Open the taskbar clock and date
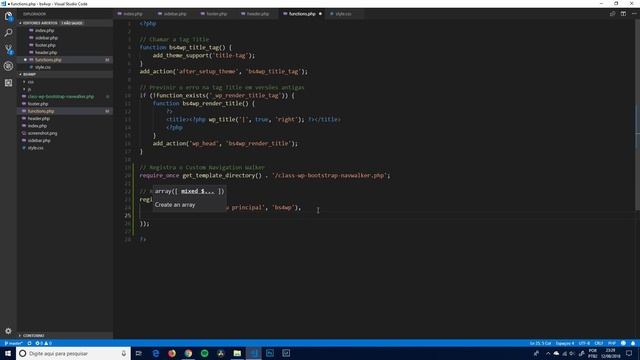 click(610, 353)
